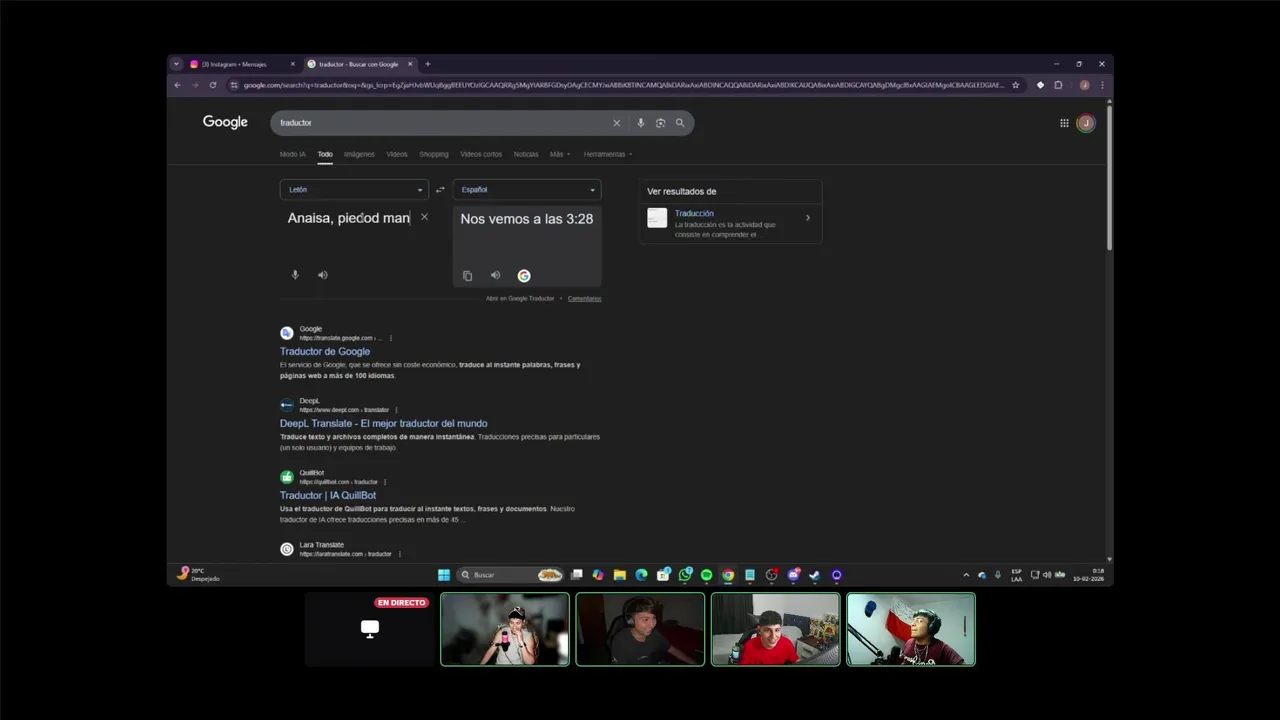Search translation with the Google icon
This screenshot has height=720, width=1280.
click(x=524, y=276)
